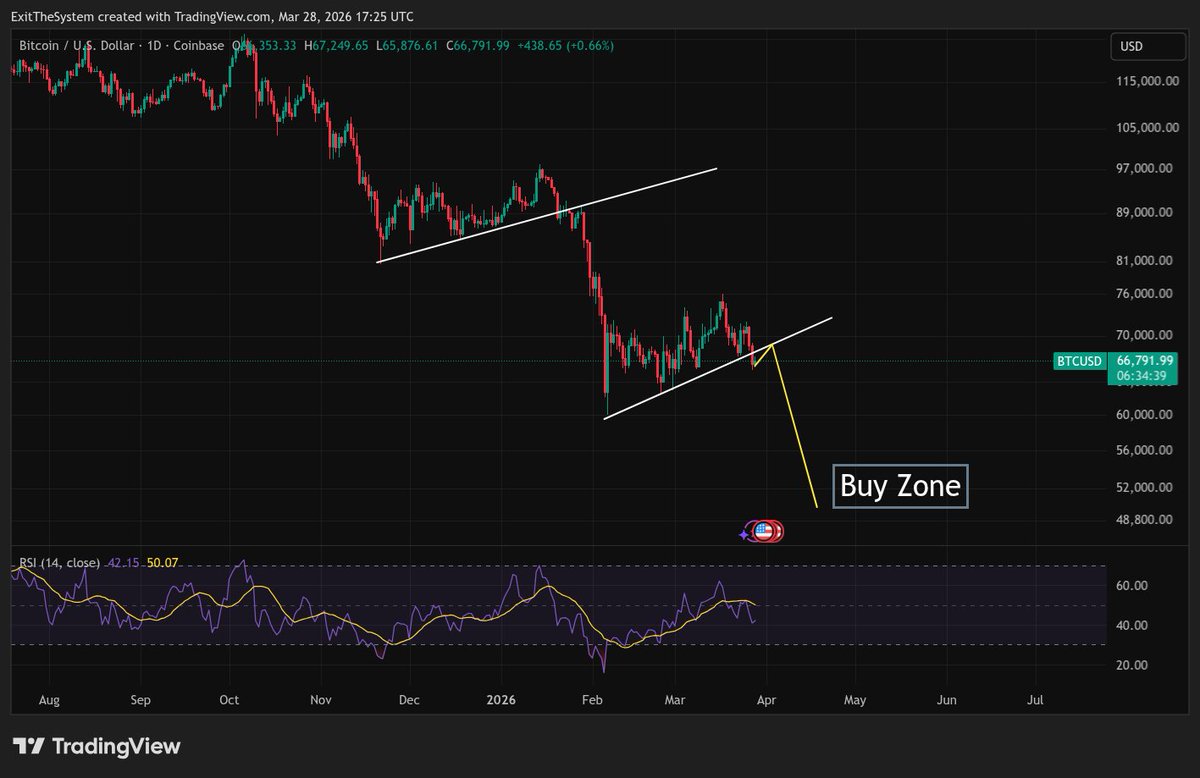Click the Dec label on time axis

pos(408,701)
